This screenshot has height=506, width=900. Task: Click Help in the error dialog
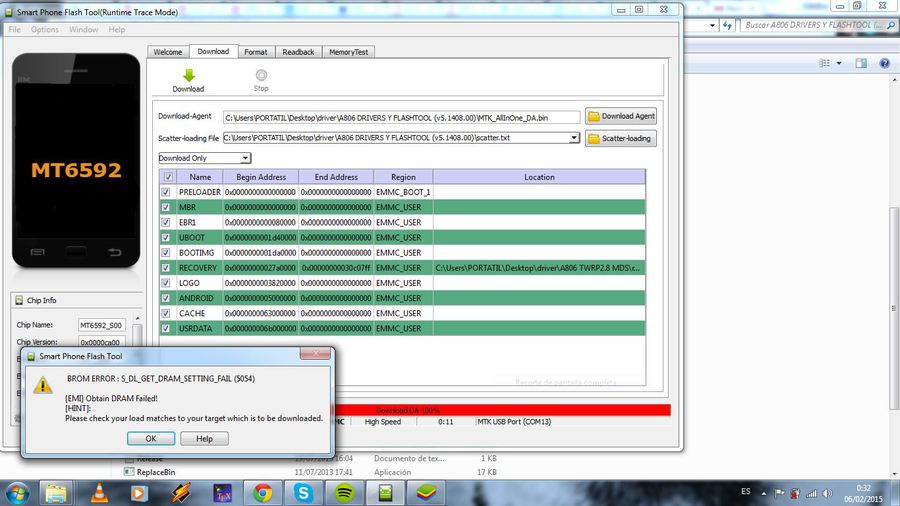[x=204, y=438]
